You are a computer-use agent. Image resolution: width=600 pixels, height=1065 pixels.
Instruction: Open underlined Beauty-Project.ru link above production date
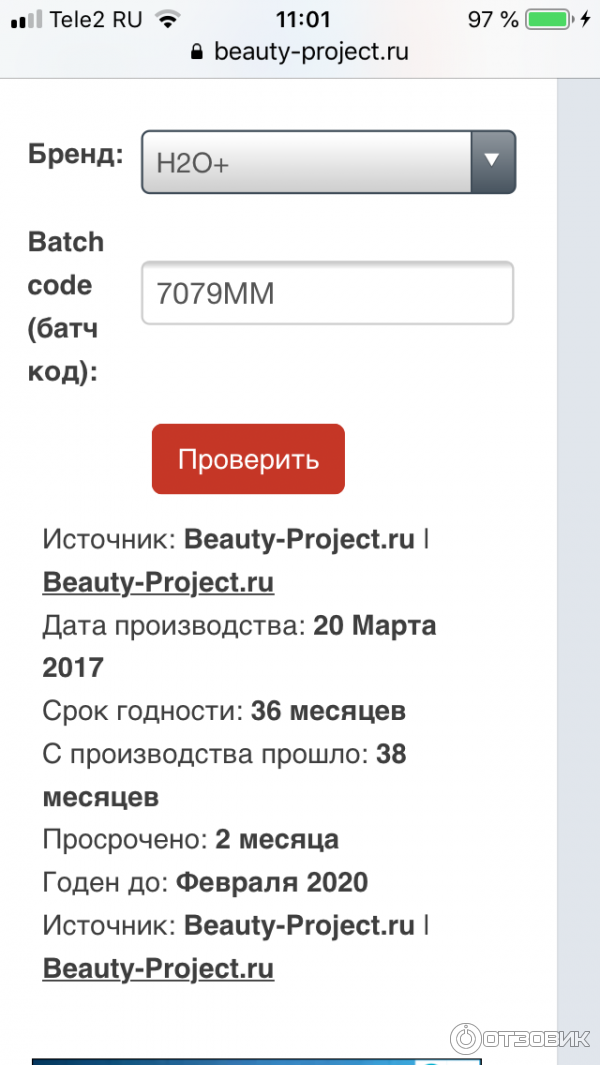point(158,582)
